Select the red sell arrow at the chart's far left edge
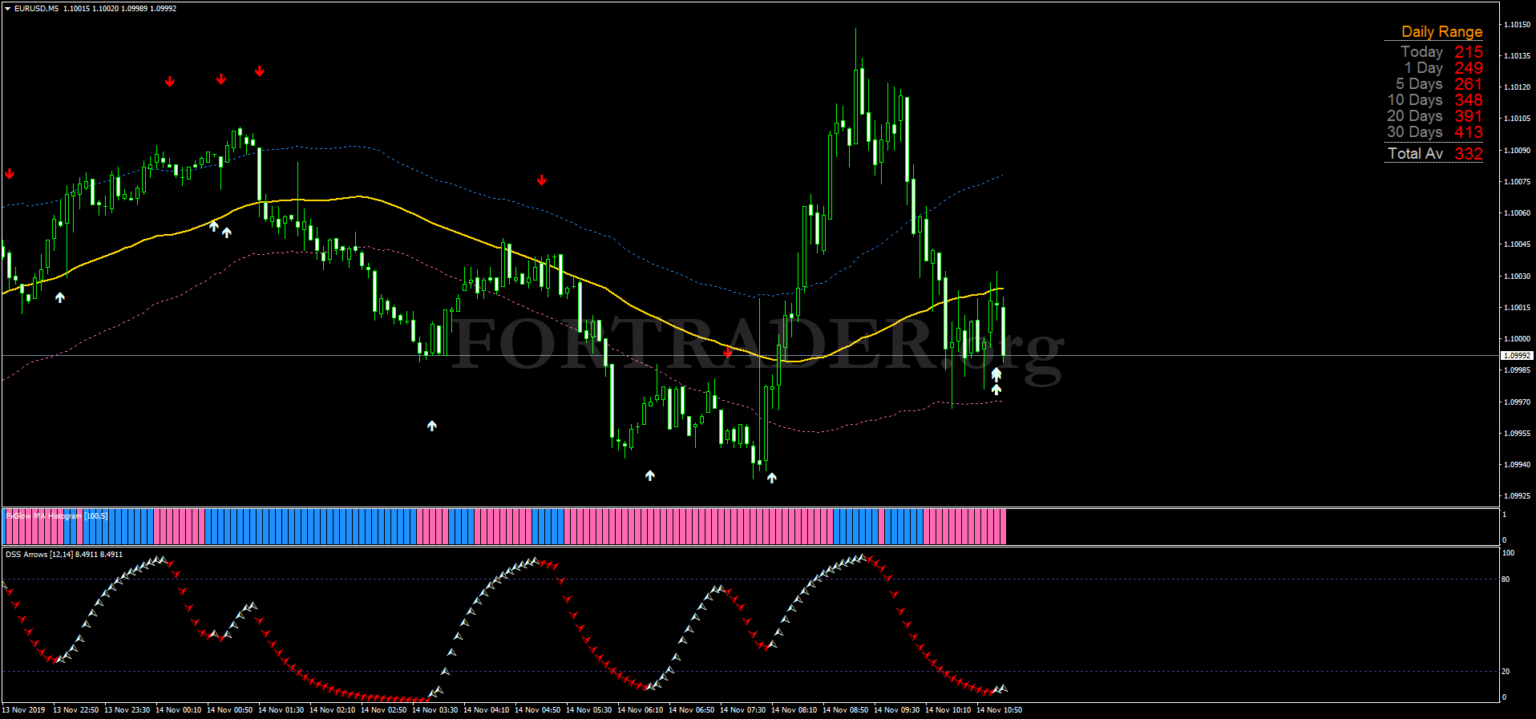This screenshot has height=719, width=1536. point(10,173)
